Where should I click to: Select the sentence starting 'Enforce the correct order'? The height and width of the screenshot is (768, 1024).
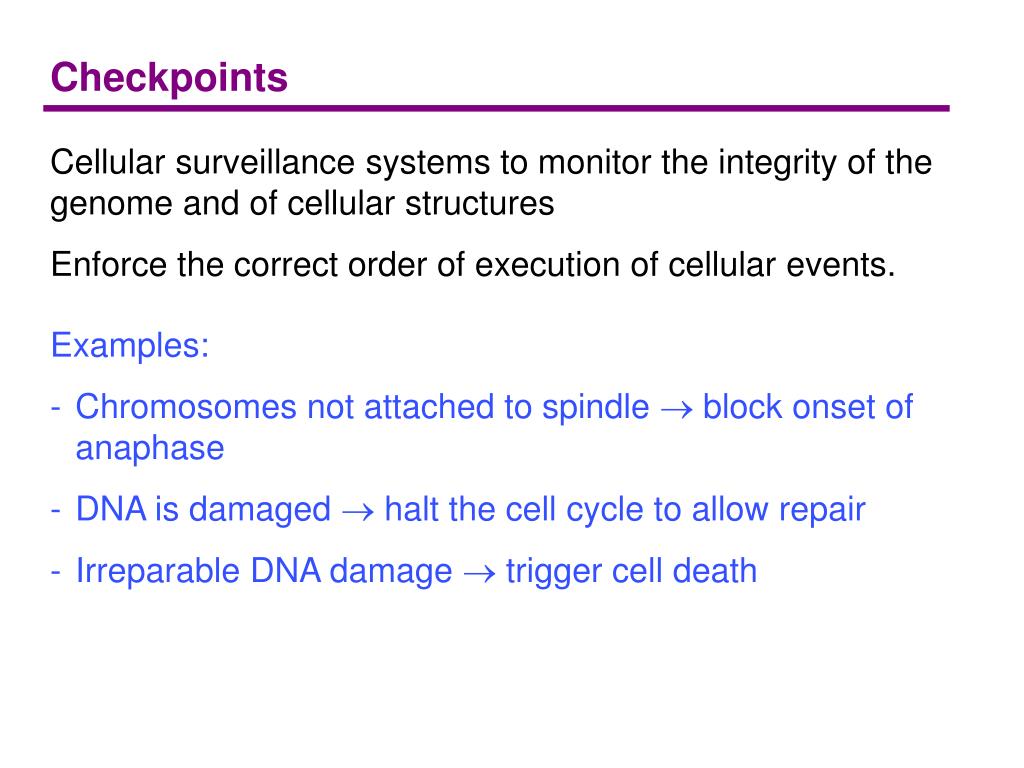(473, 265)
